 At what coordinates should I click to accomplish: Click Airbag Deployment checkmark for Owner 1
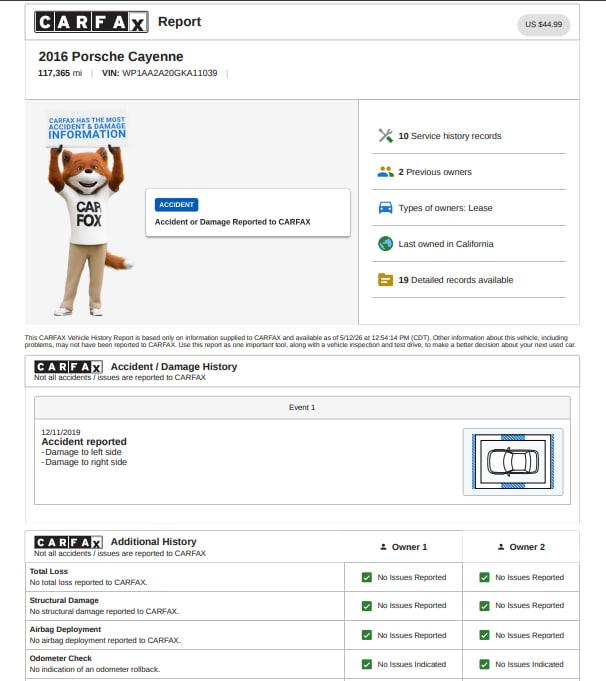tap(367, 635)
